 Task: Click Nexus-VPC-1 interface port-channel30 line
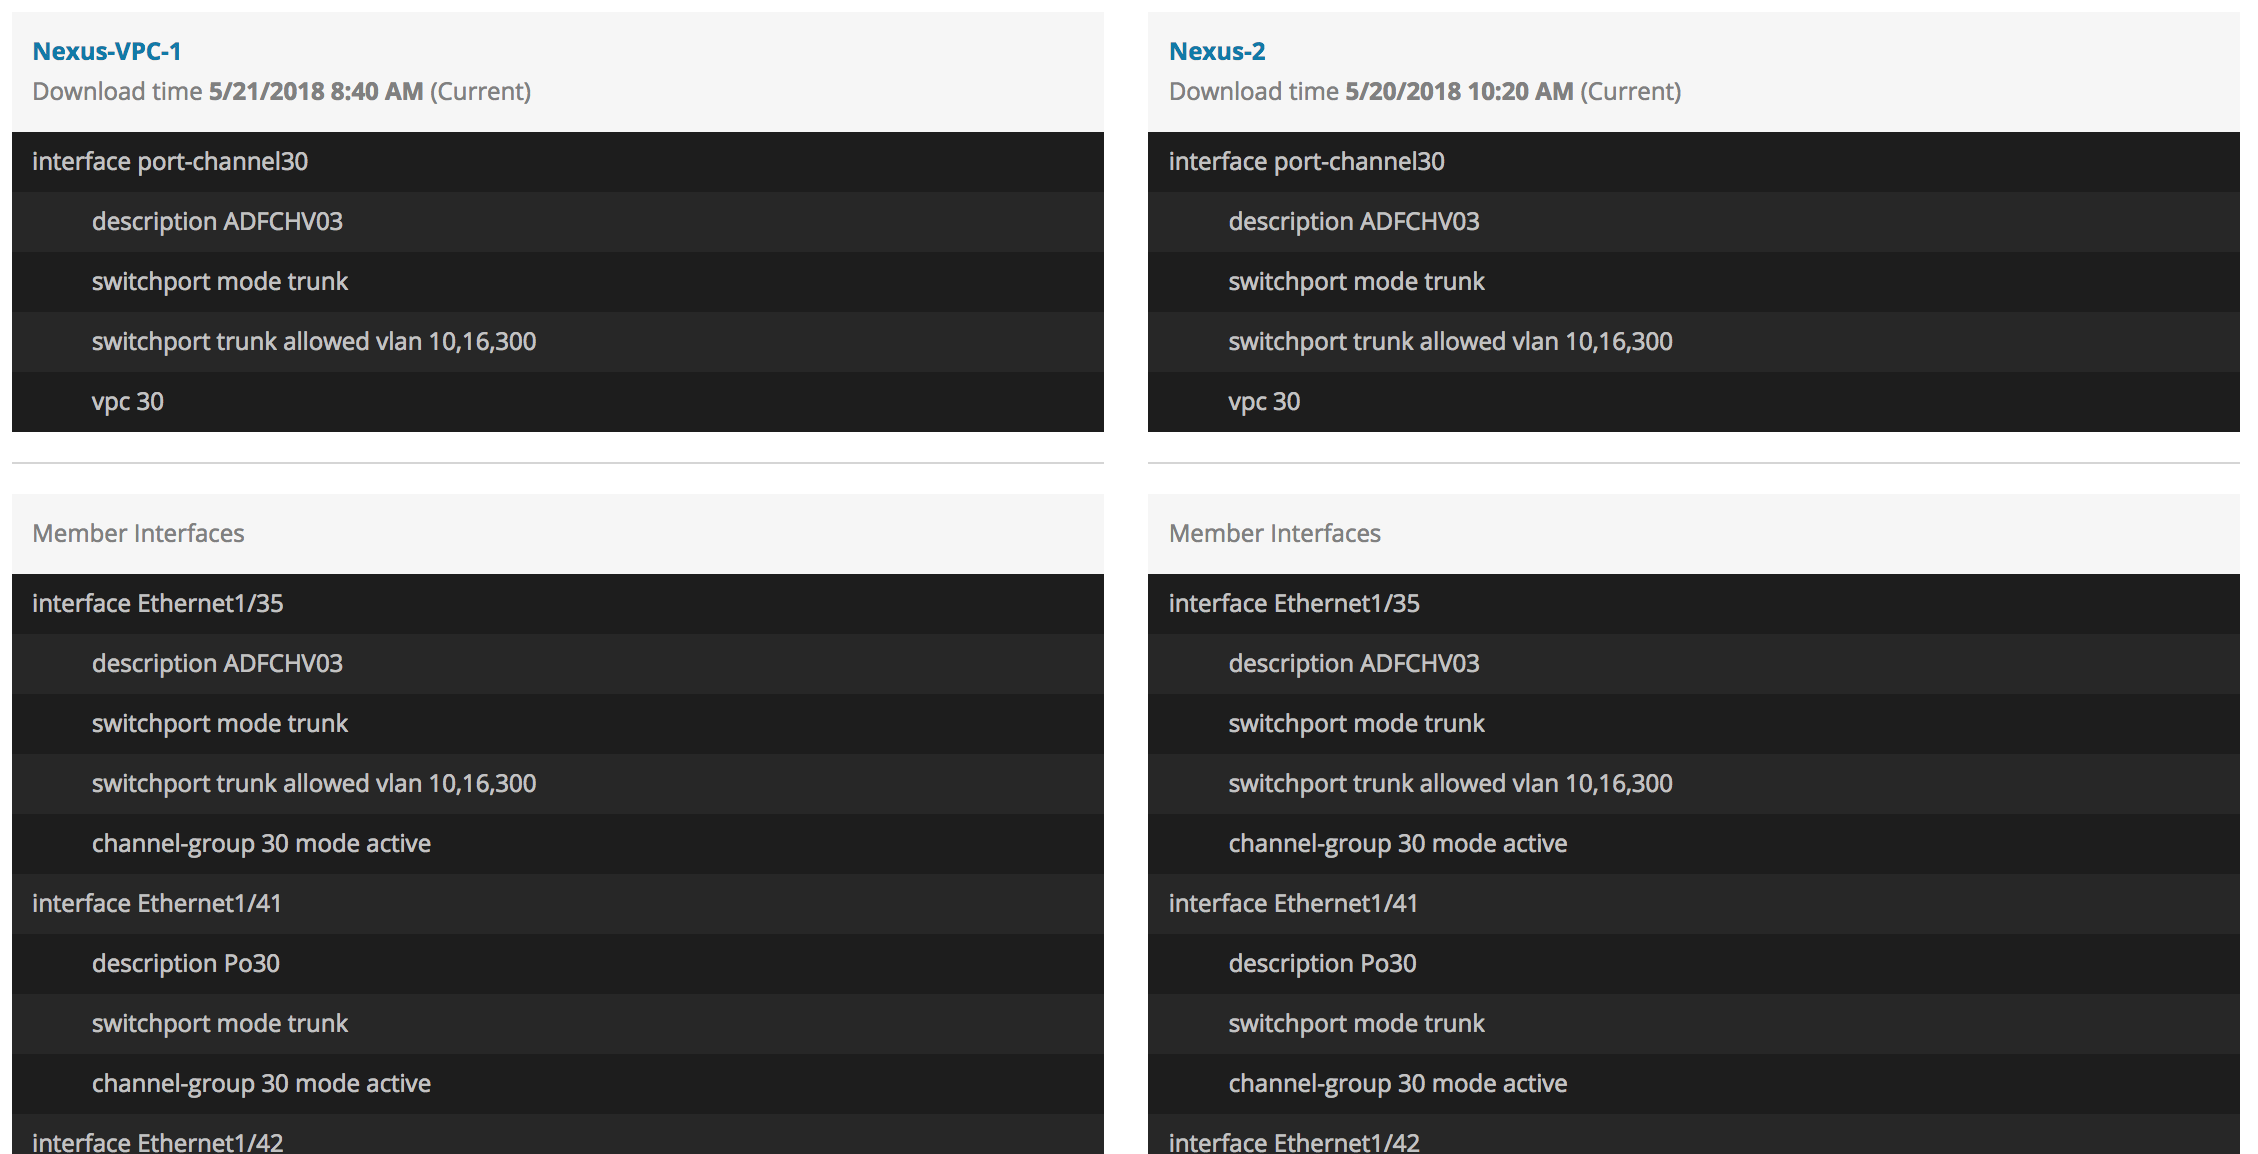(x=170, y=162)
